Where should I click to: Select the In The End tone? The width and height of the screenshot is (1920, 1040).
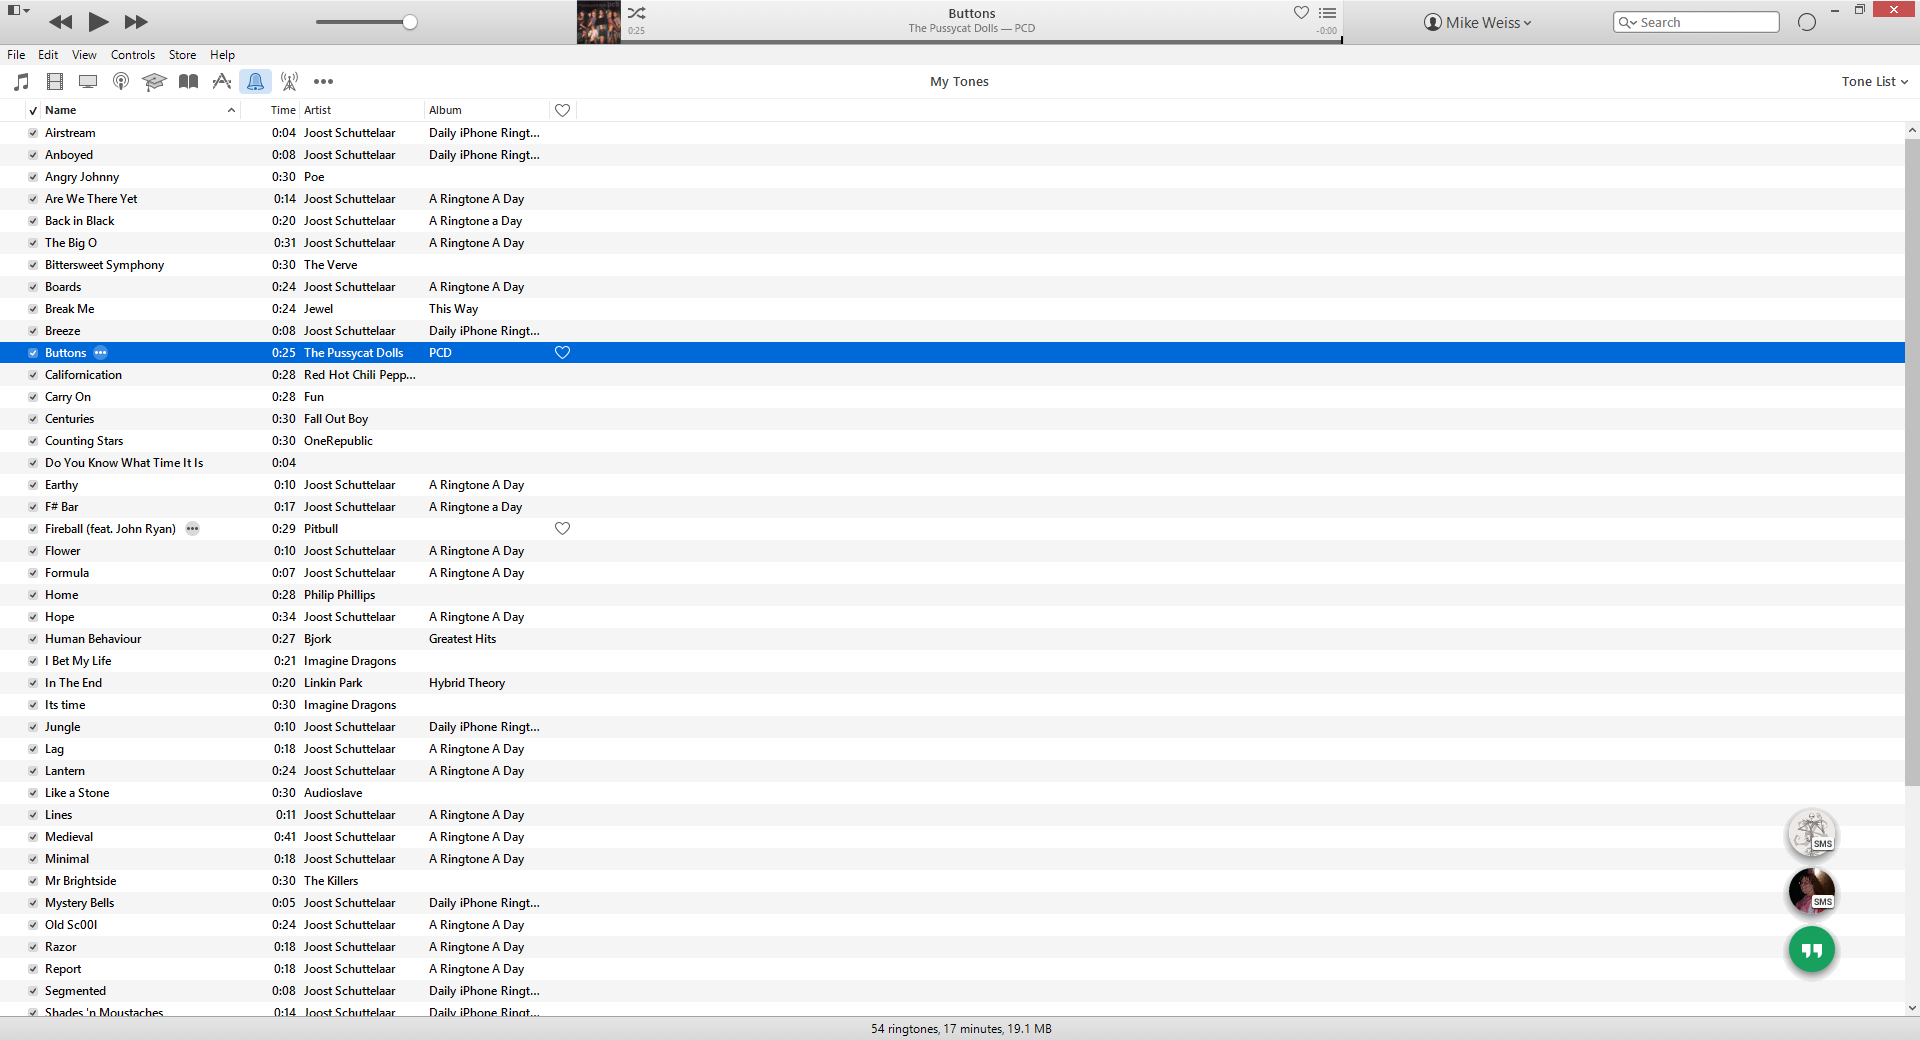coord(952,683)
